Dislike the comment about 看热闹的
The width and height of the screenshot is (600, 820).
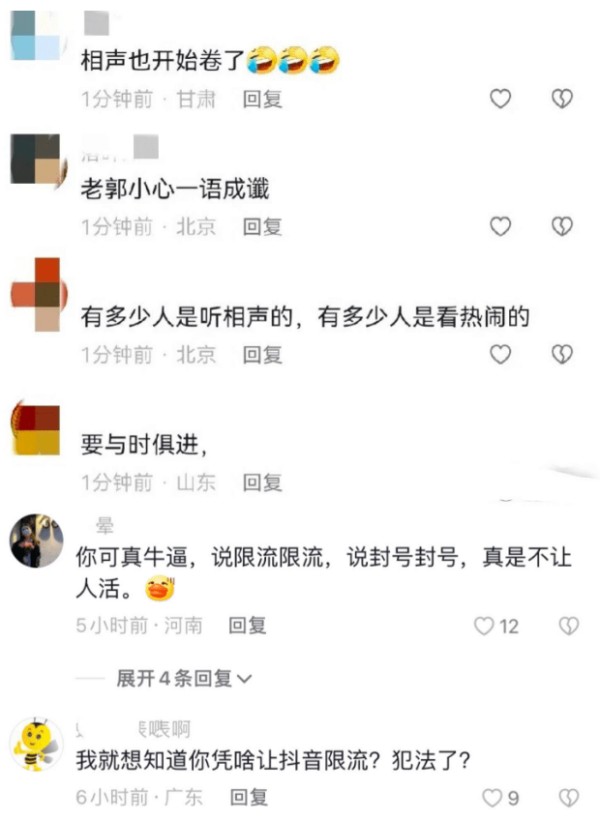pos(562,354)
